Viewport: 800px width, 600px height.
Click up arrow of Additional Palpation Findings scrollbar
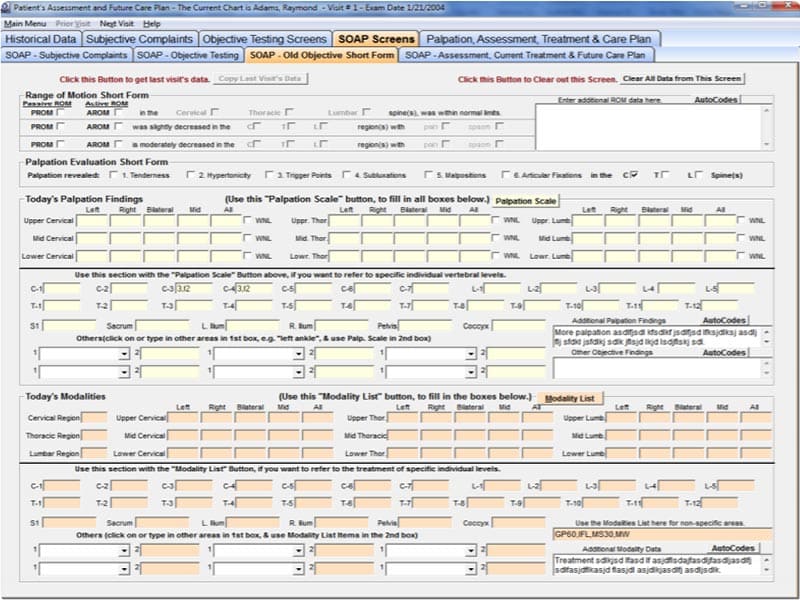tap(767, 332)
